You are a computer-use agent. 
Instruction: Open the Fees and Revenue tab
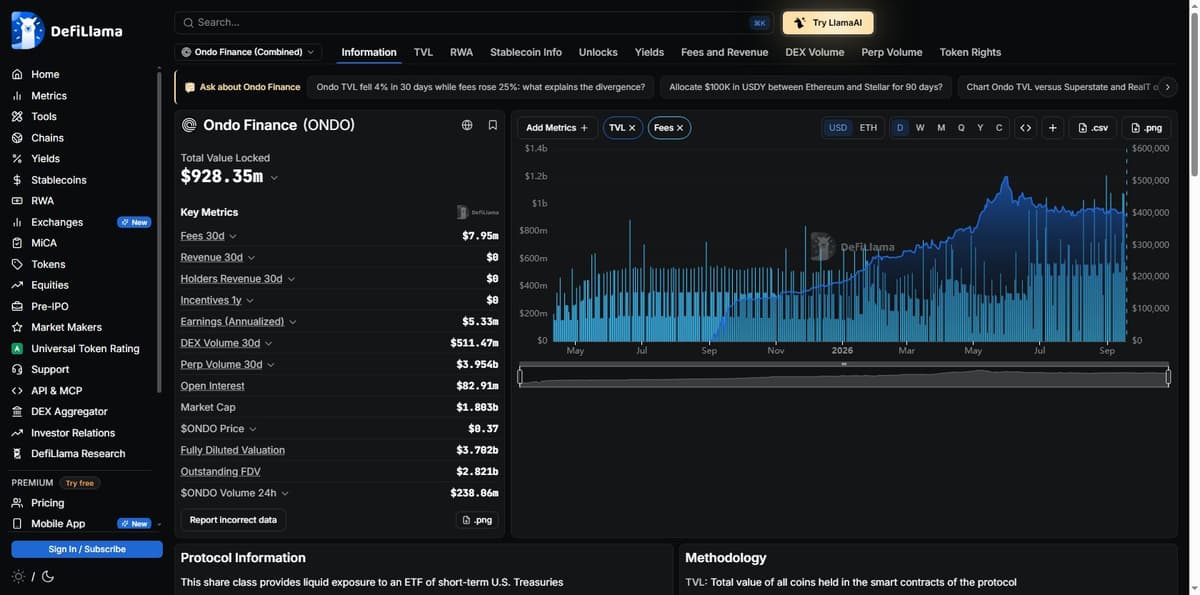click(725, 52)
